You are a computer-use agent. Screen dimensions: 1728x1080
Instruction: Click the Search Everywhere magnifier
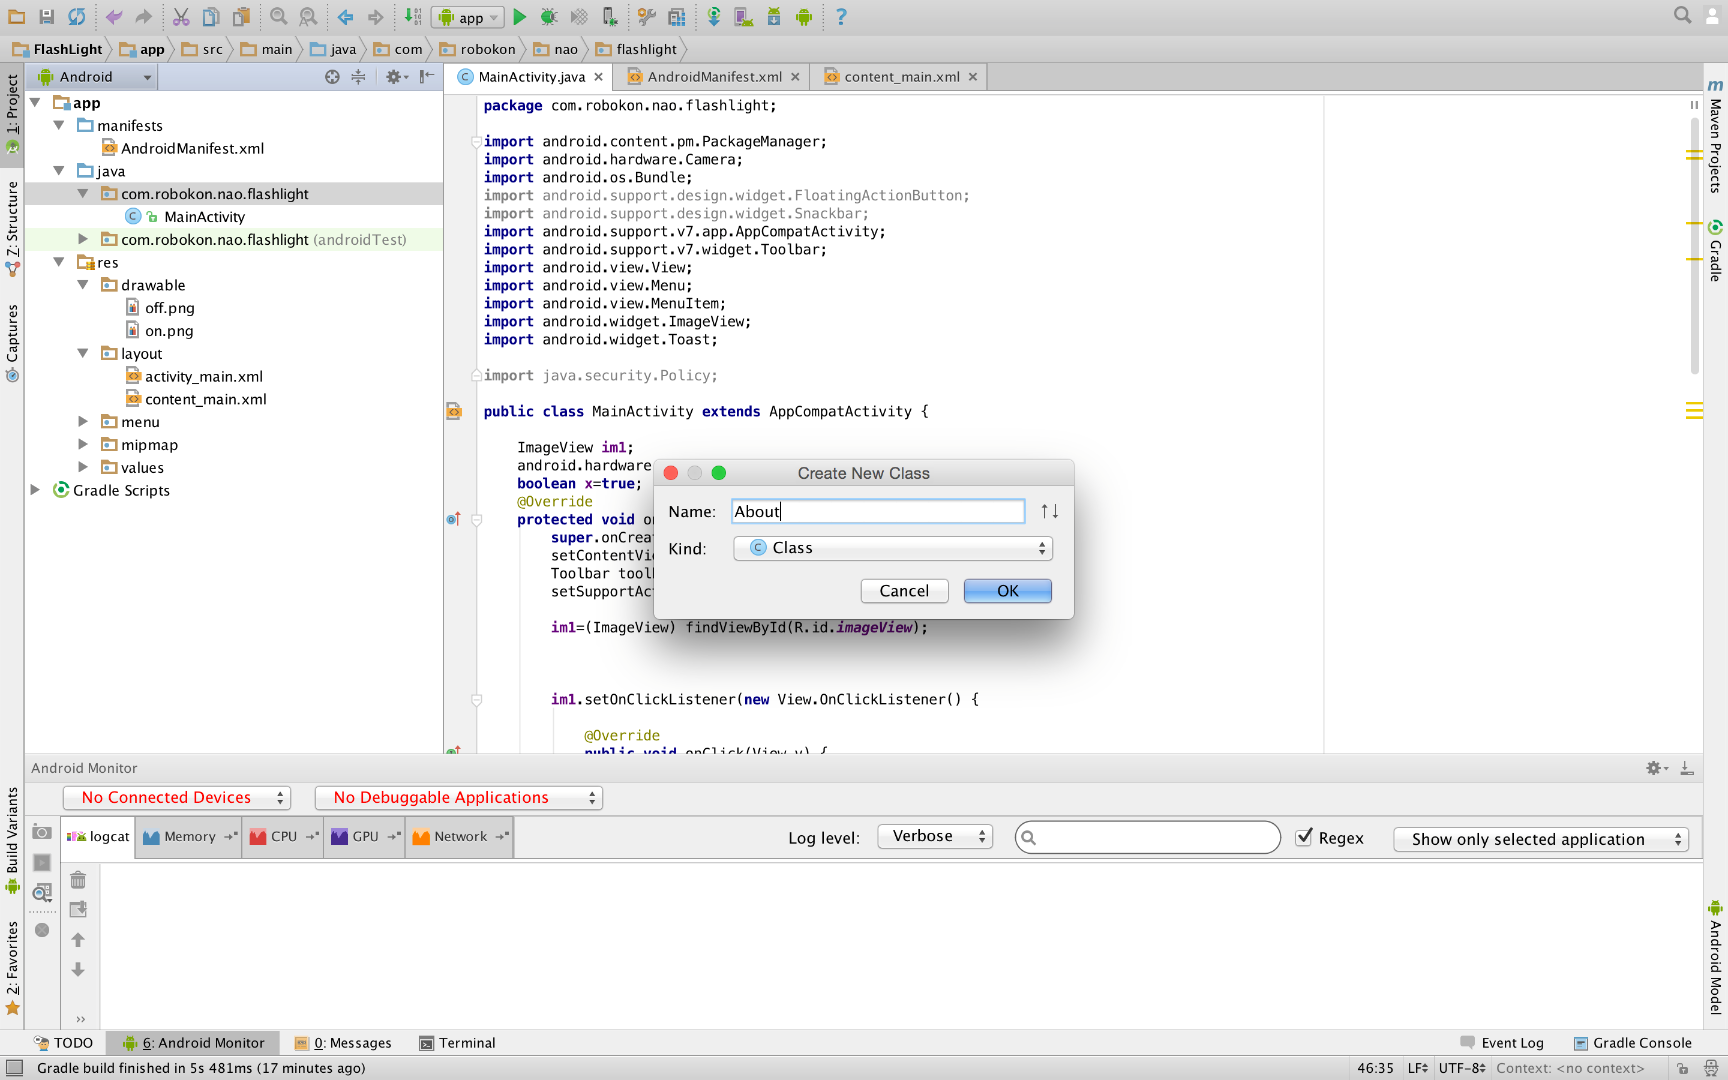pos(1683,15)
